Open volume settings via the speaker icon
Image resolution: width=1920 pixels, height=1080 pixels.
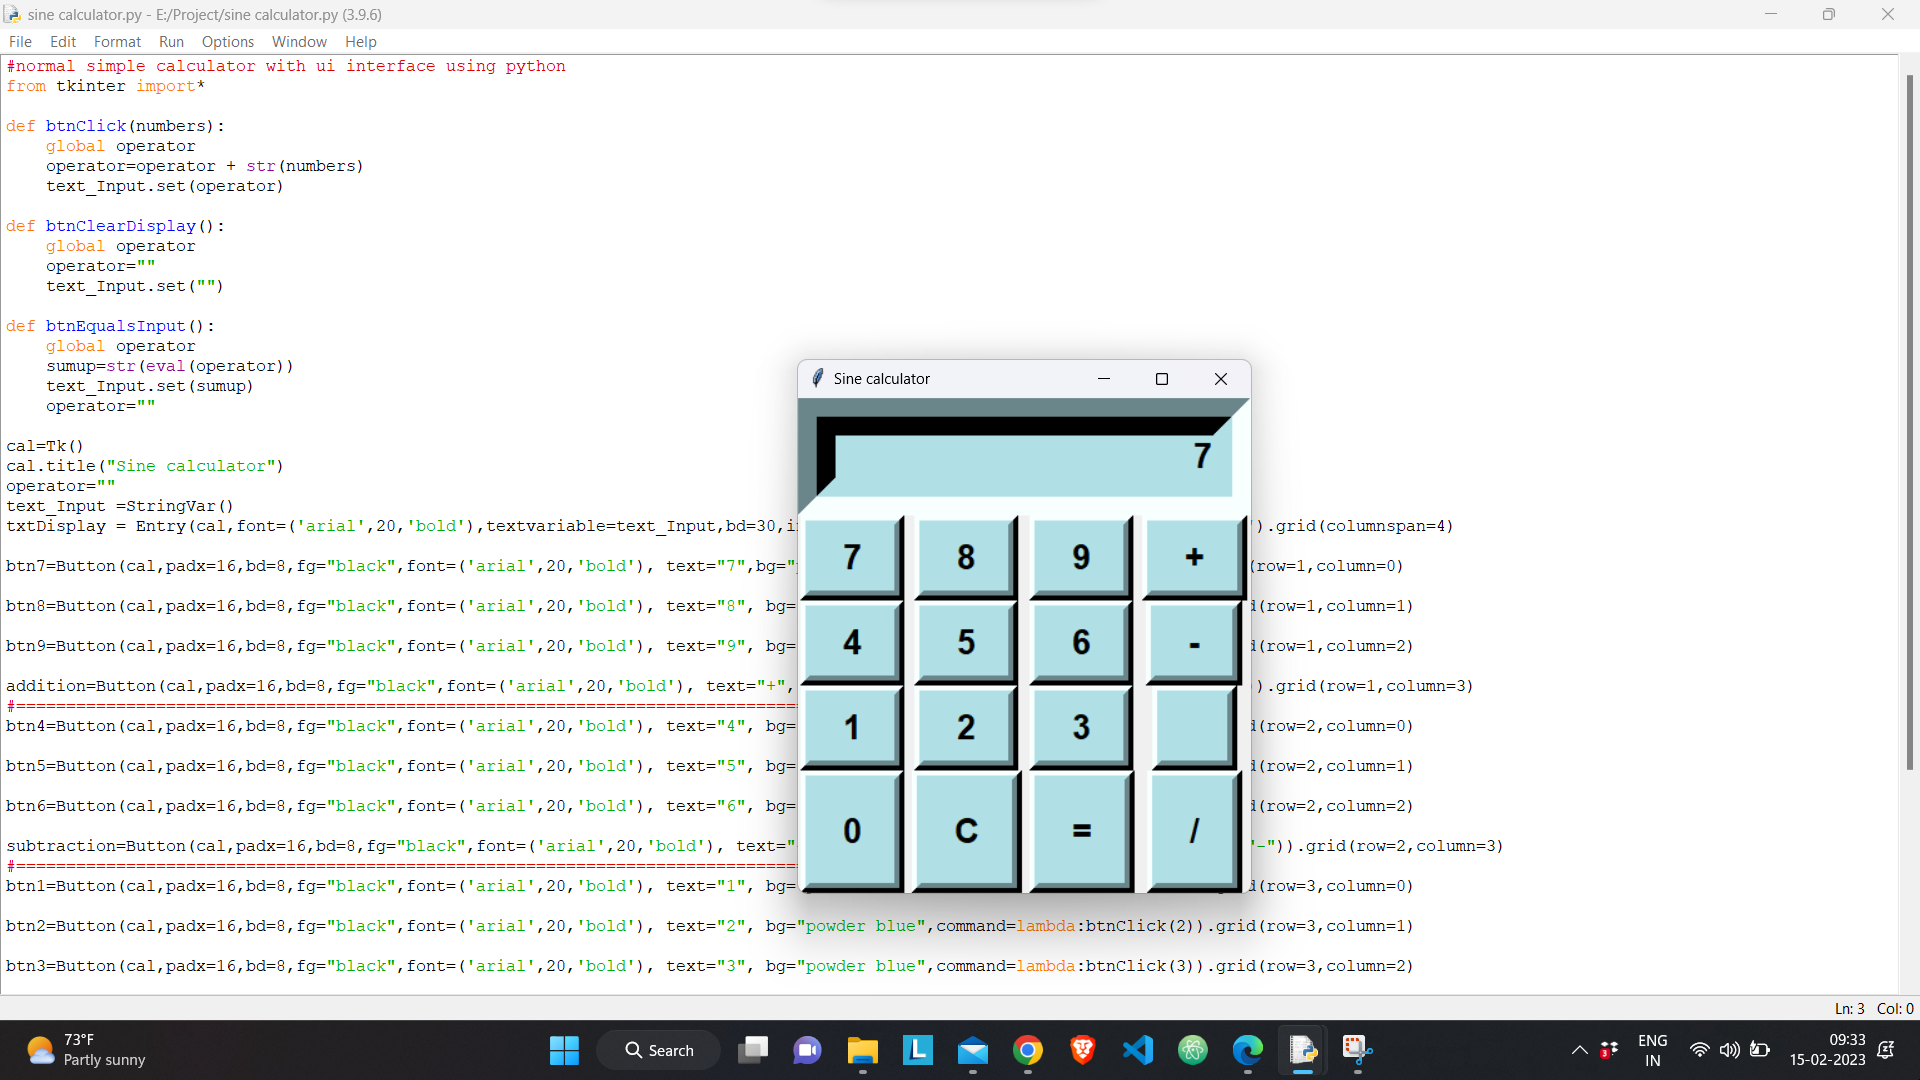(1731, 1050)
